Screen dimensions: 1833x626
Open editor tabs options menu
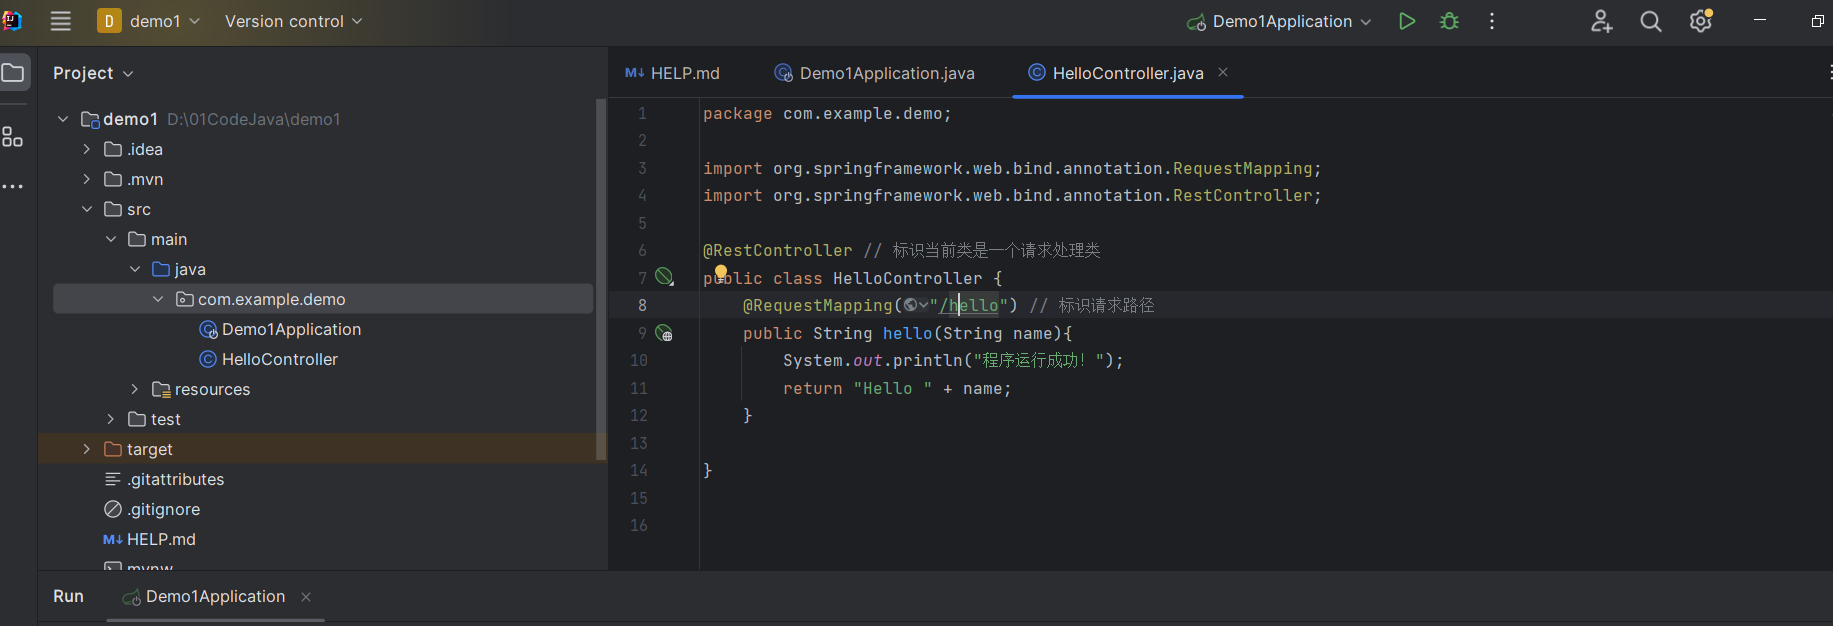click(x=1829, y=73)
